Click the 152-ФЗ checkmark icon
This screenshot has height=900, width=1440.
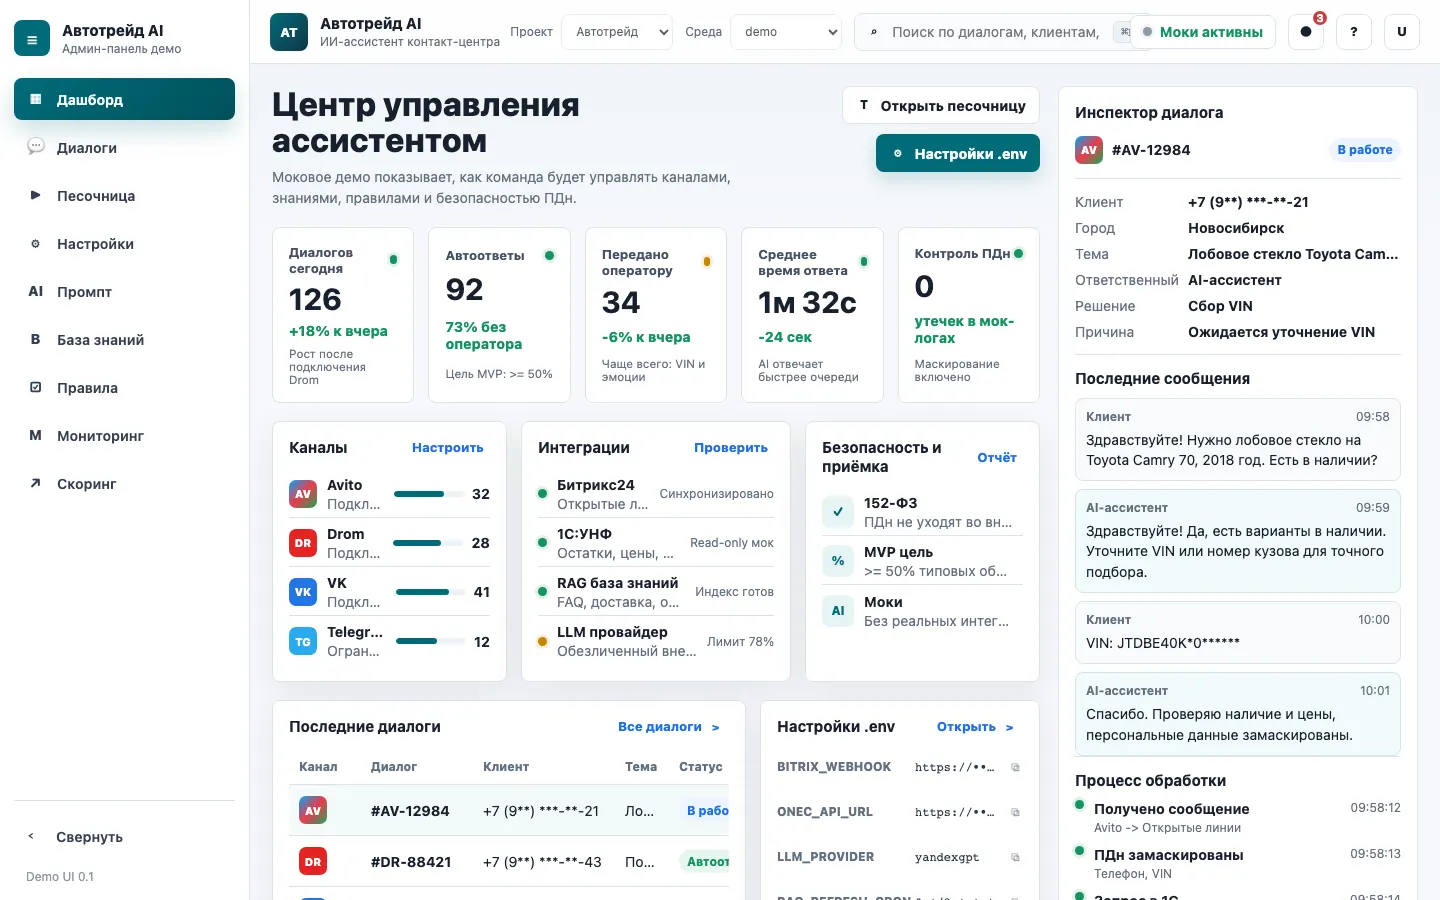coord(838,512)
